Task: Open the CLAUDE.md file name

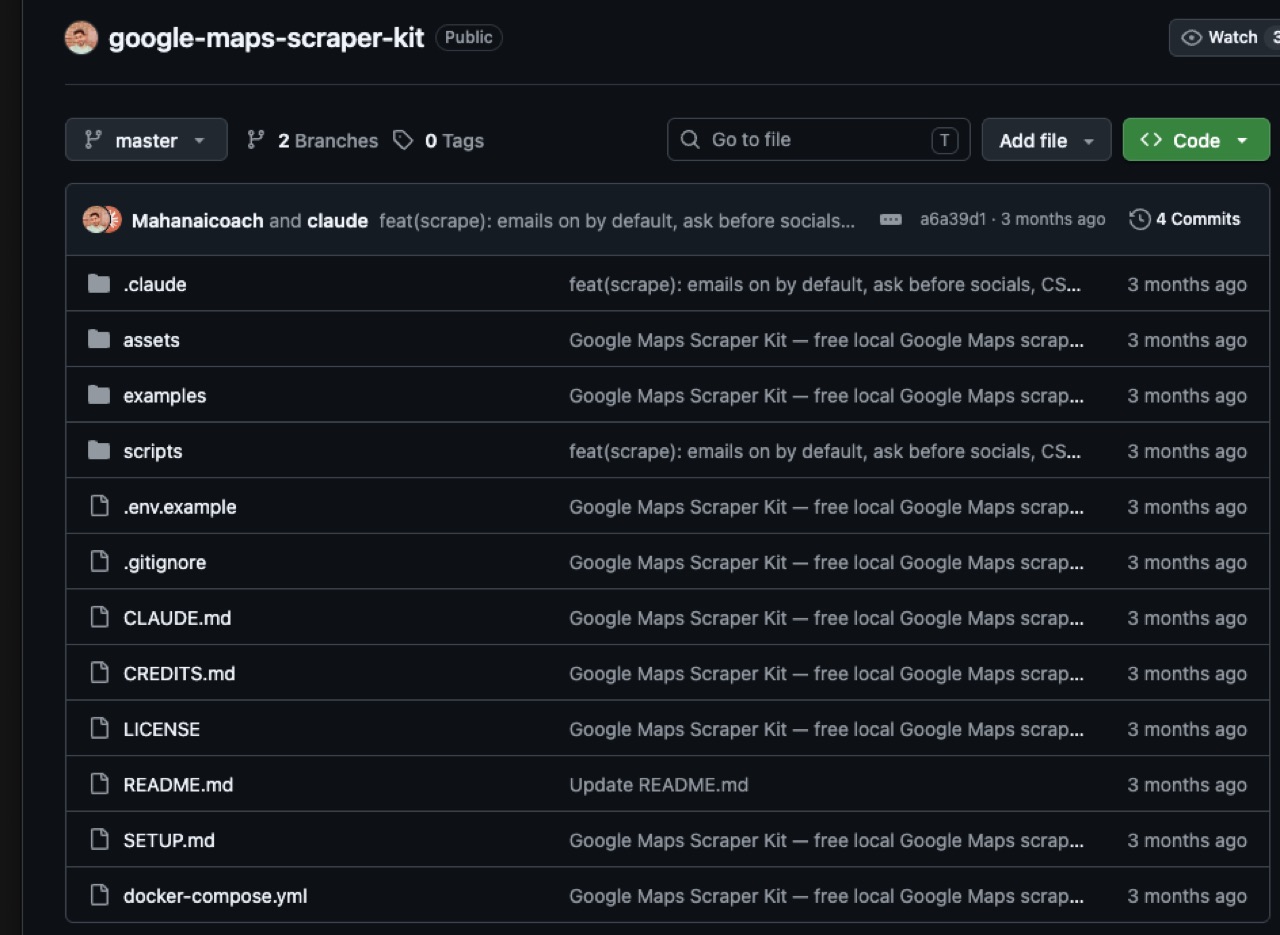Action: (177, 618)
